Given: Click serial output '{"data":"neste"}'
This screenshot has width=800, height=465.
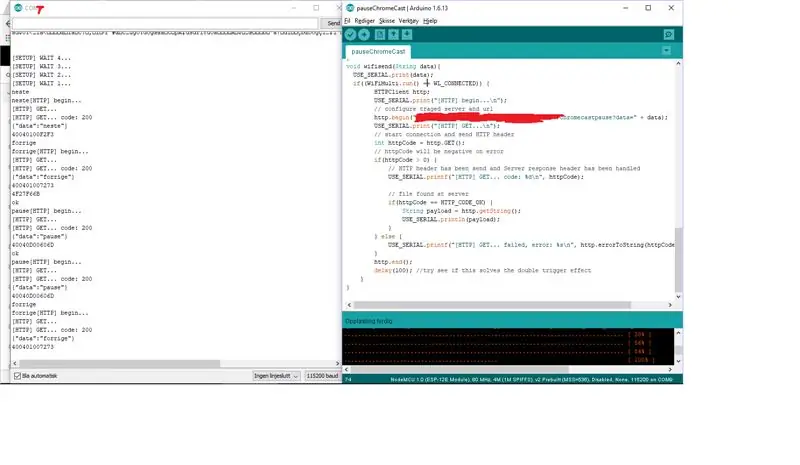Looking at the screenshot, I should point(39,126).
